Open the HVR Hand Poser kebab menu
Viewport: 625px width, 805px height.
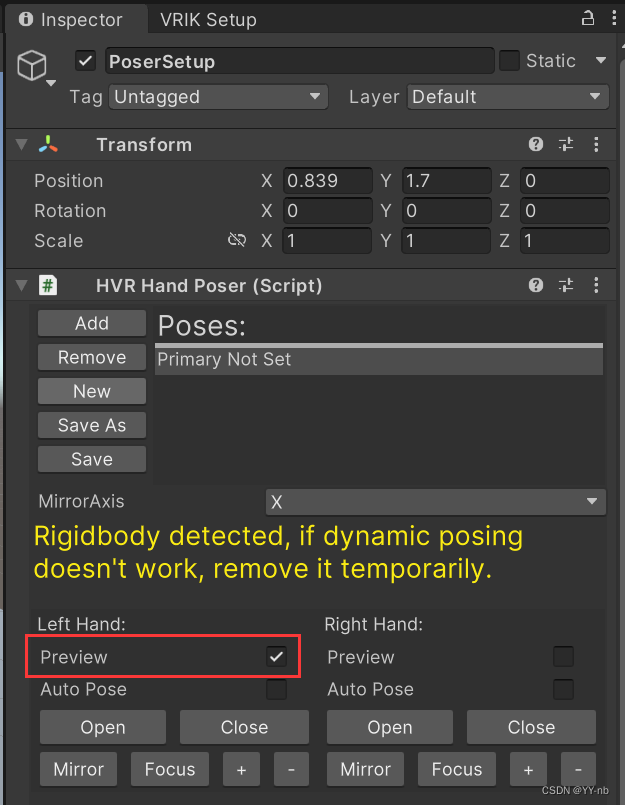click(x=597, y=285)
